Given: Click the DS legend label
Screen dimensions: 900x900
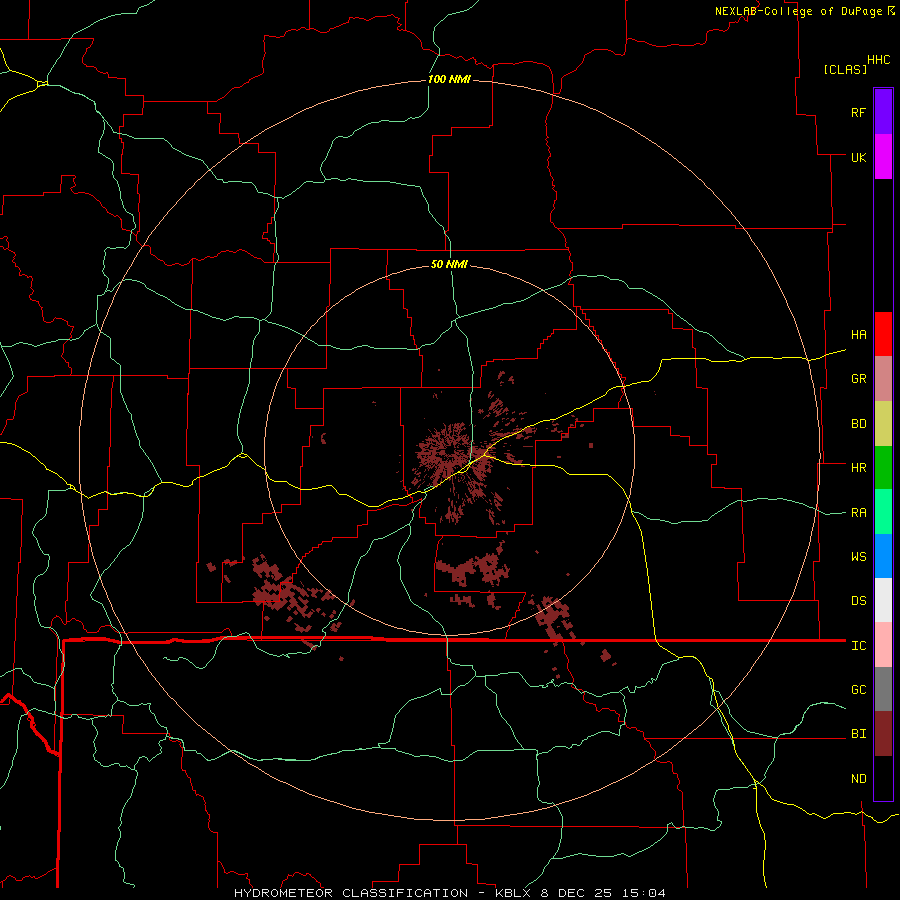Looking at the screenshot, I should tap(858, 601).
